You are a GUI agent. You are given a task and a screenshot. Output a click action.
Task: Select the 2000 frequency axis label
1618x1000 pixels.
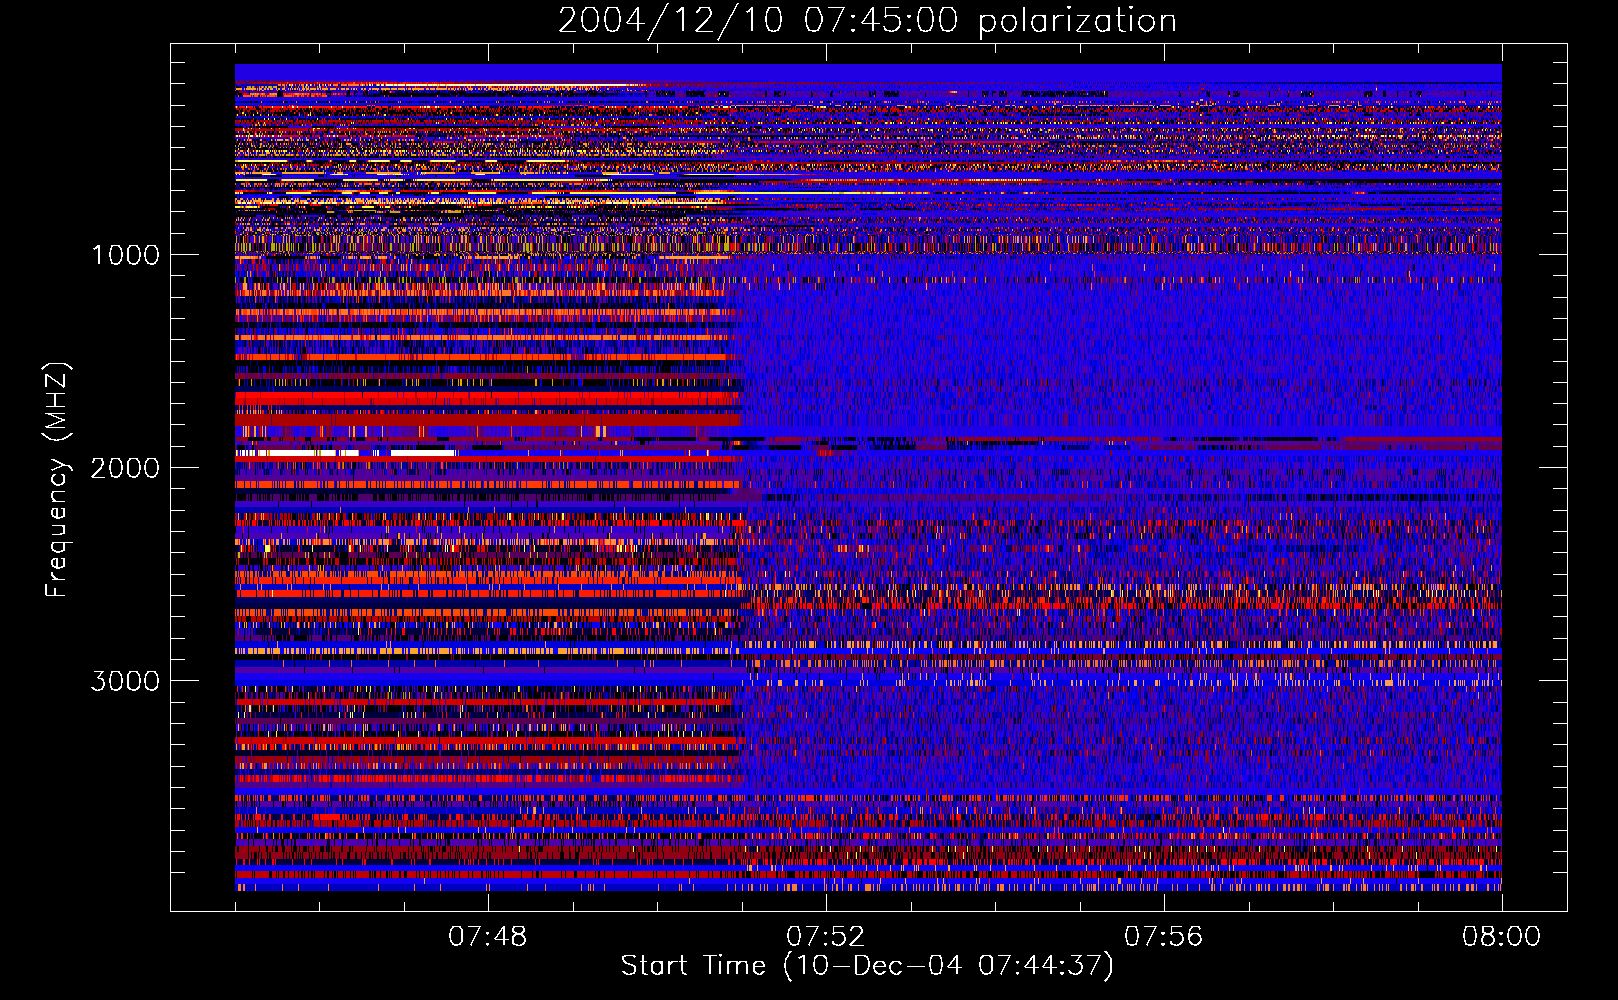pos(125,468)
